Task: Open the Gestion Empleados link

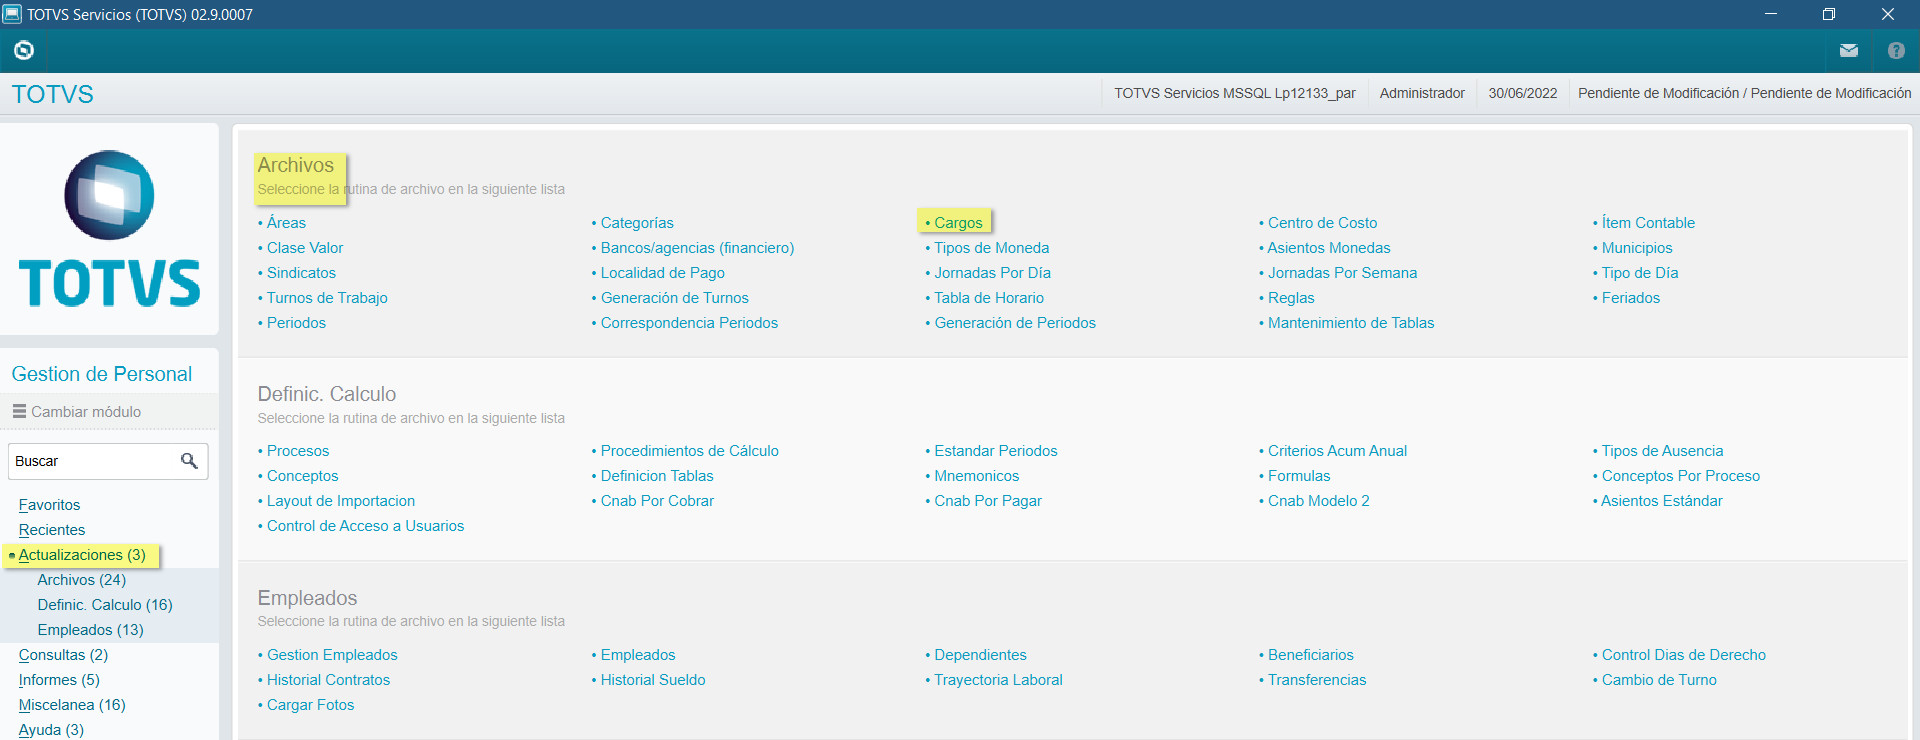Action: tap(332, 655)
